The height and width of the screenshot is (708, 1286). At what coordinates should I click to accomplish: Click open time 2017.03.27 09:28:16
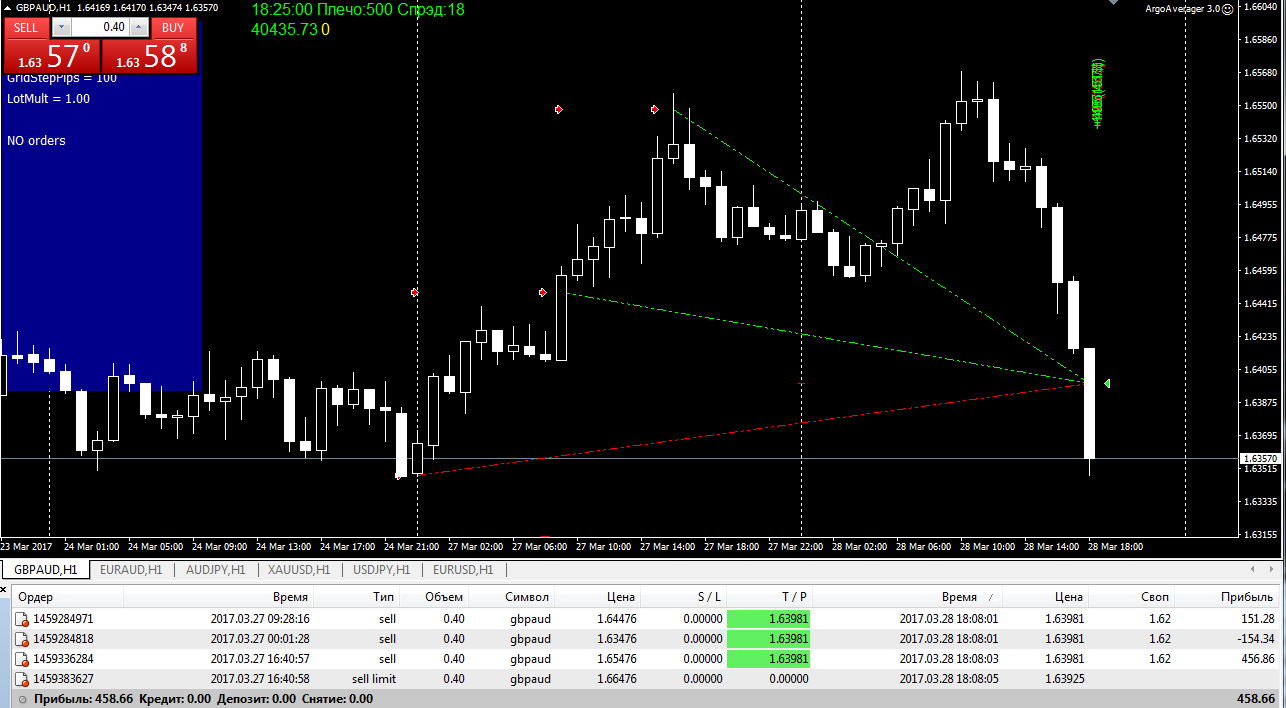coord(260,619)
